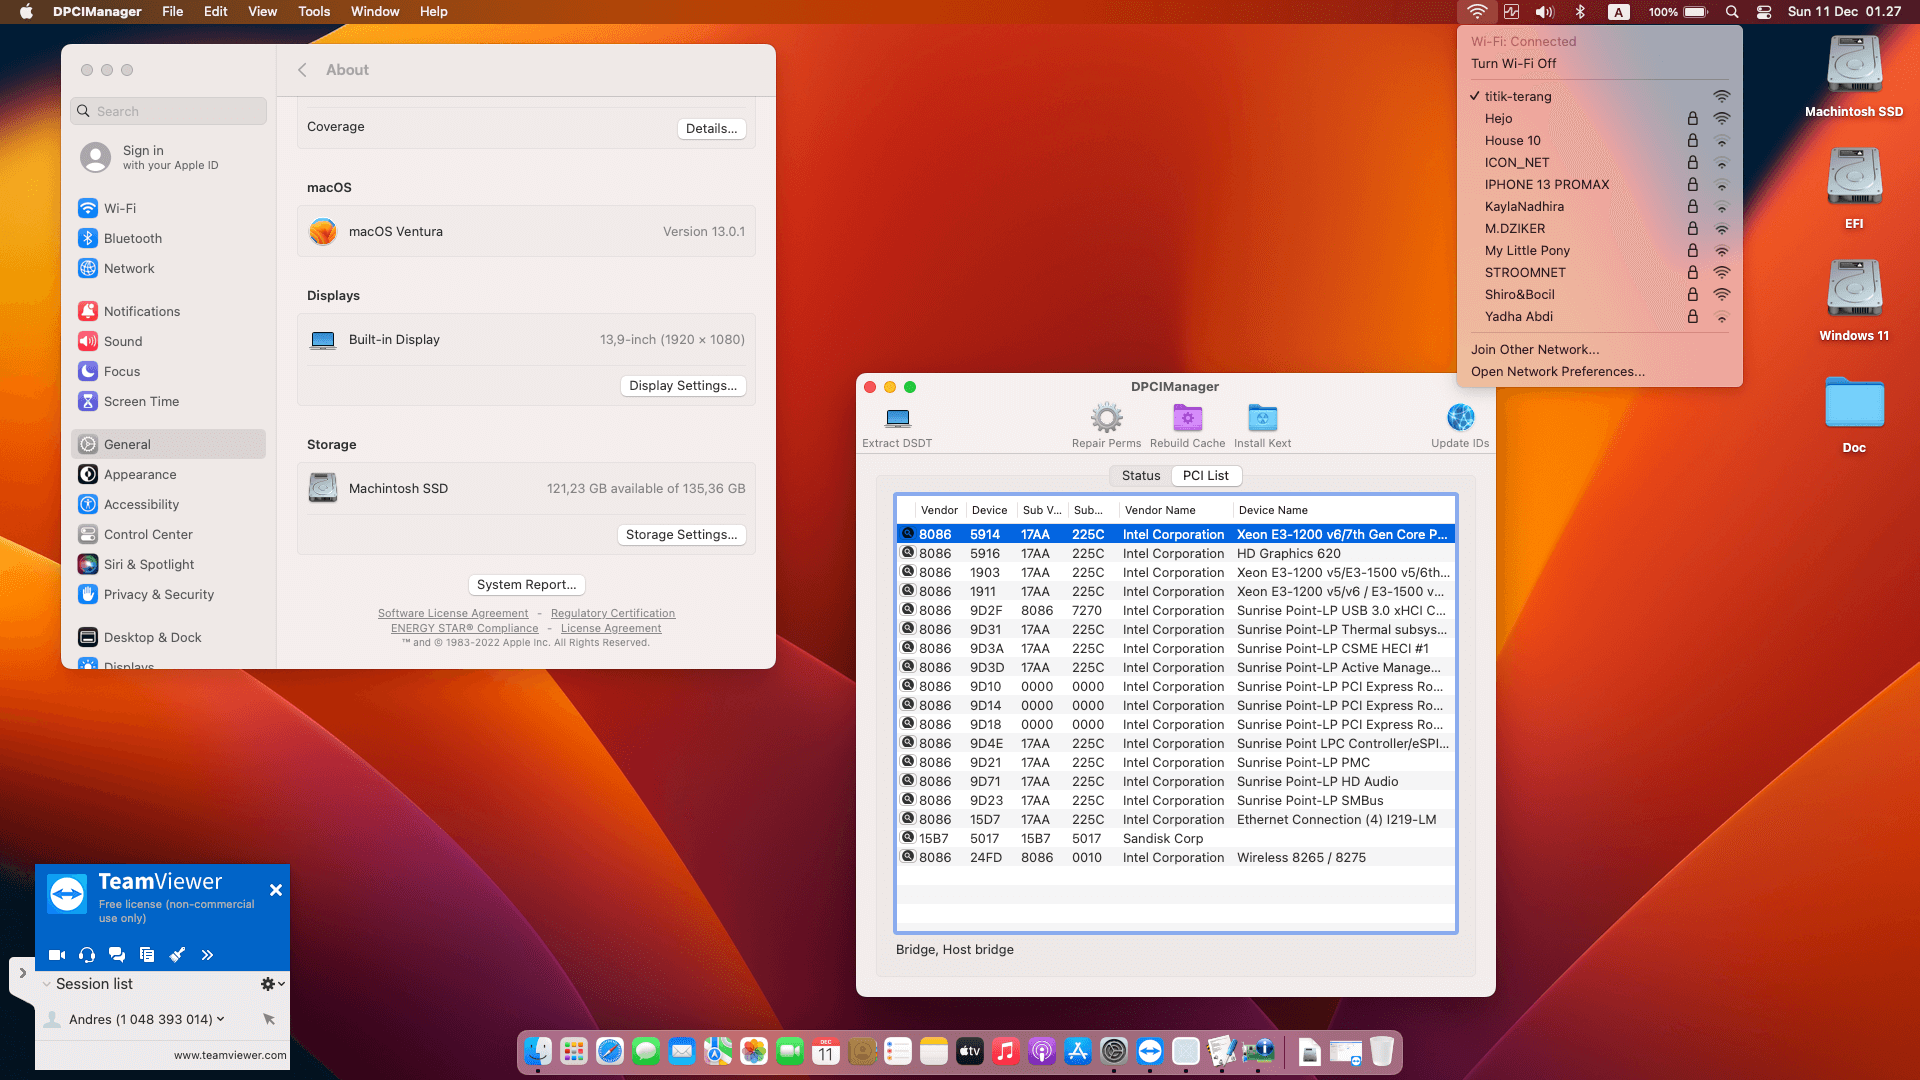Click System Report button
Screen dimensions: 1920x1080
(x=526, y=585)
